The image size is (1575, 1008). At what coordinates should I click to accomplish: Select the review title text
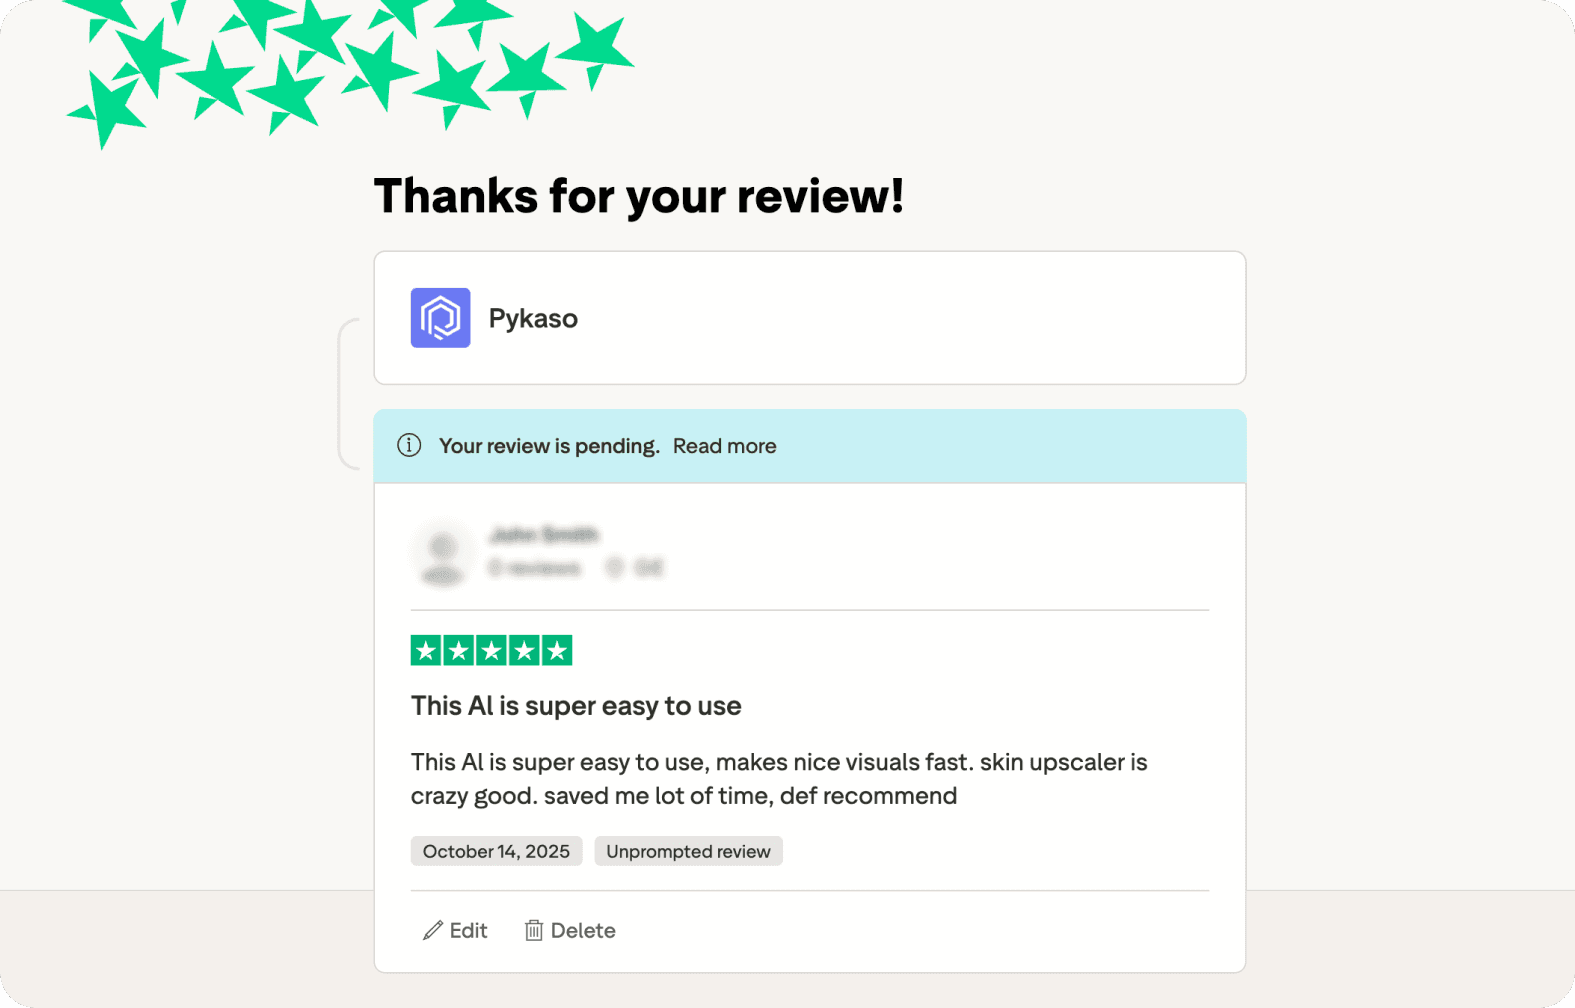pyautogui.click(x=576, y=706)
